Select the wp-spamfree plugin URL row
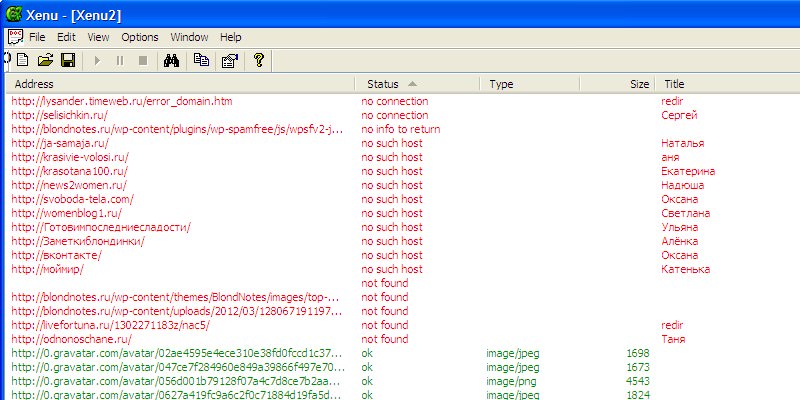 tap(403, 129)
